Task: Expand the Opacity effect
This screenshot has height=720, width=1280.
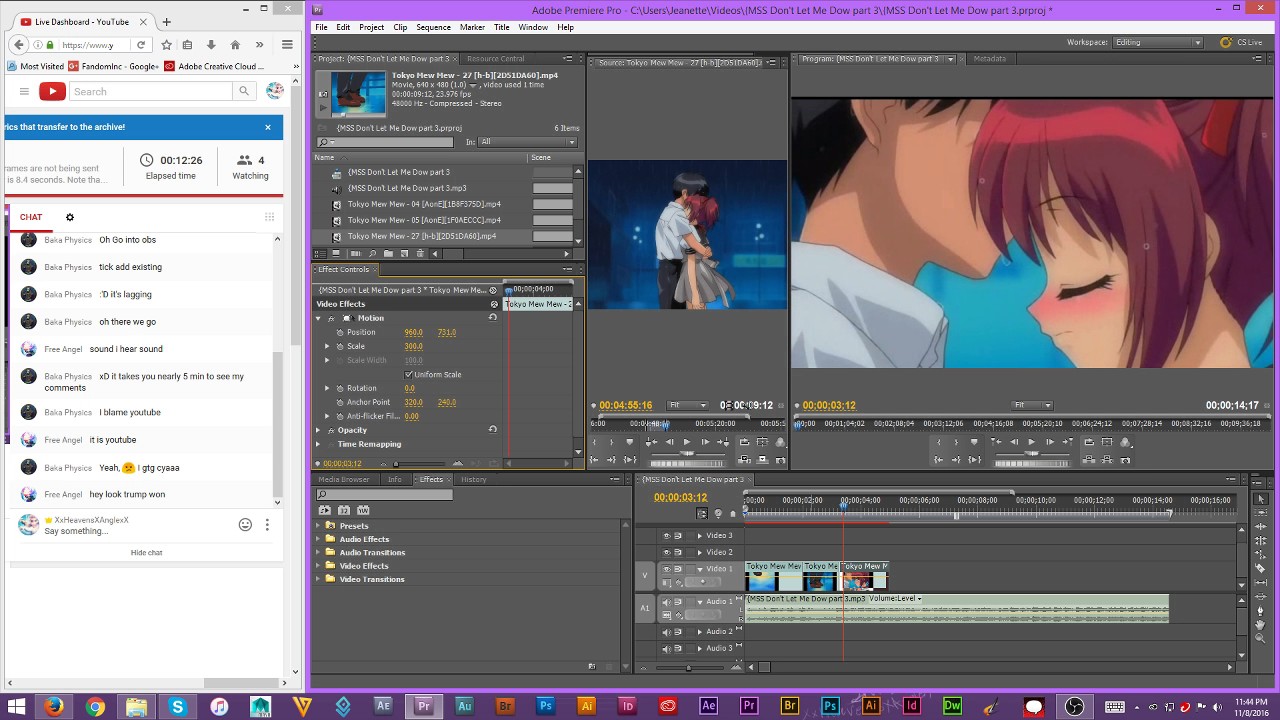Action: (x=318, y=430)
